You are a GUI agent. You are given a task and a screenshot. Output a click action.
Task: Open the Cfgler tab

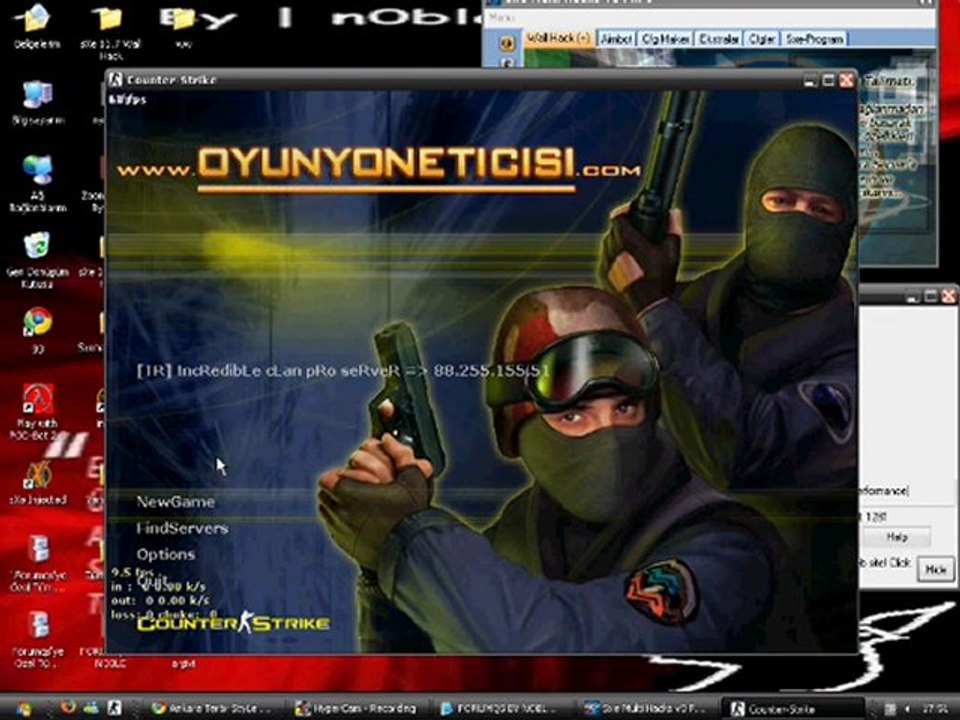tap(762, 39)
